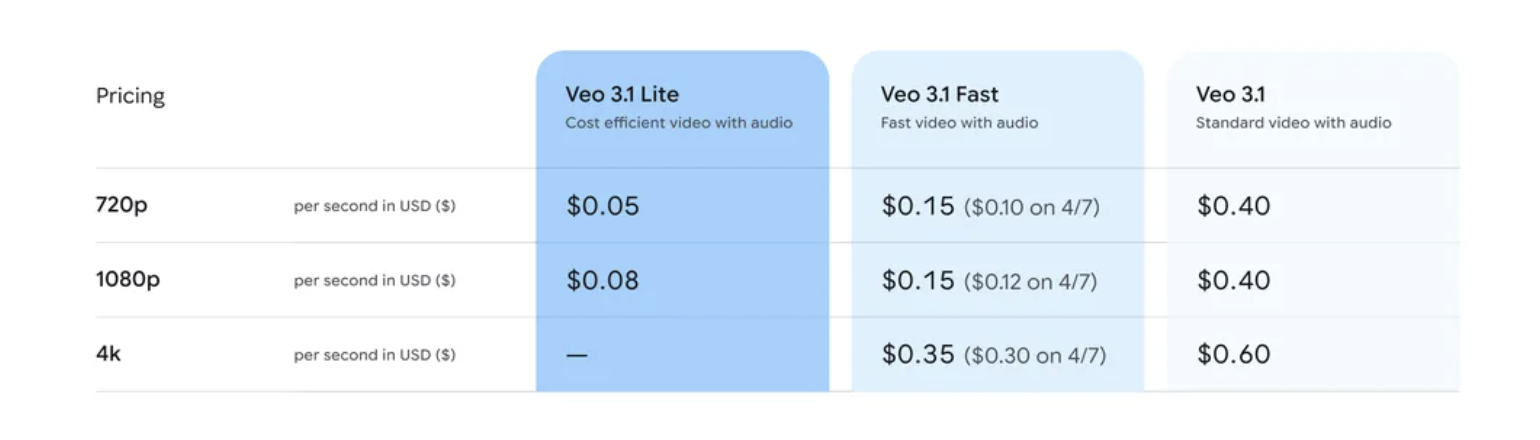
Task: Click the Pricing table heading
Action: [130, 97]
